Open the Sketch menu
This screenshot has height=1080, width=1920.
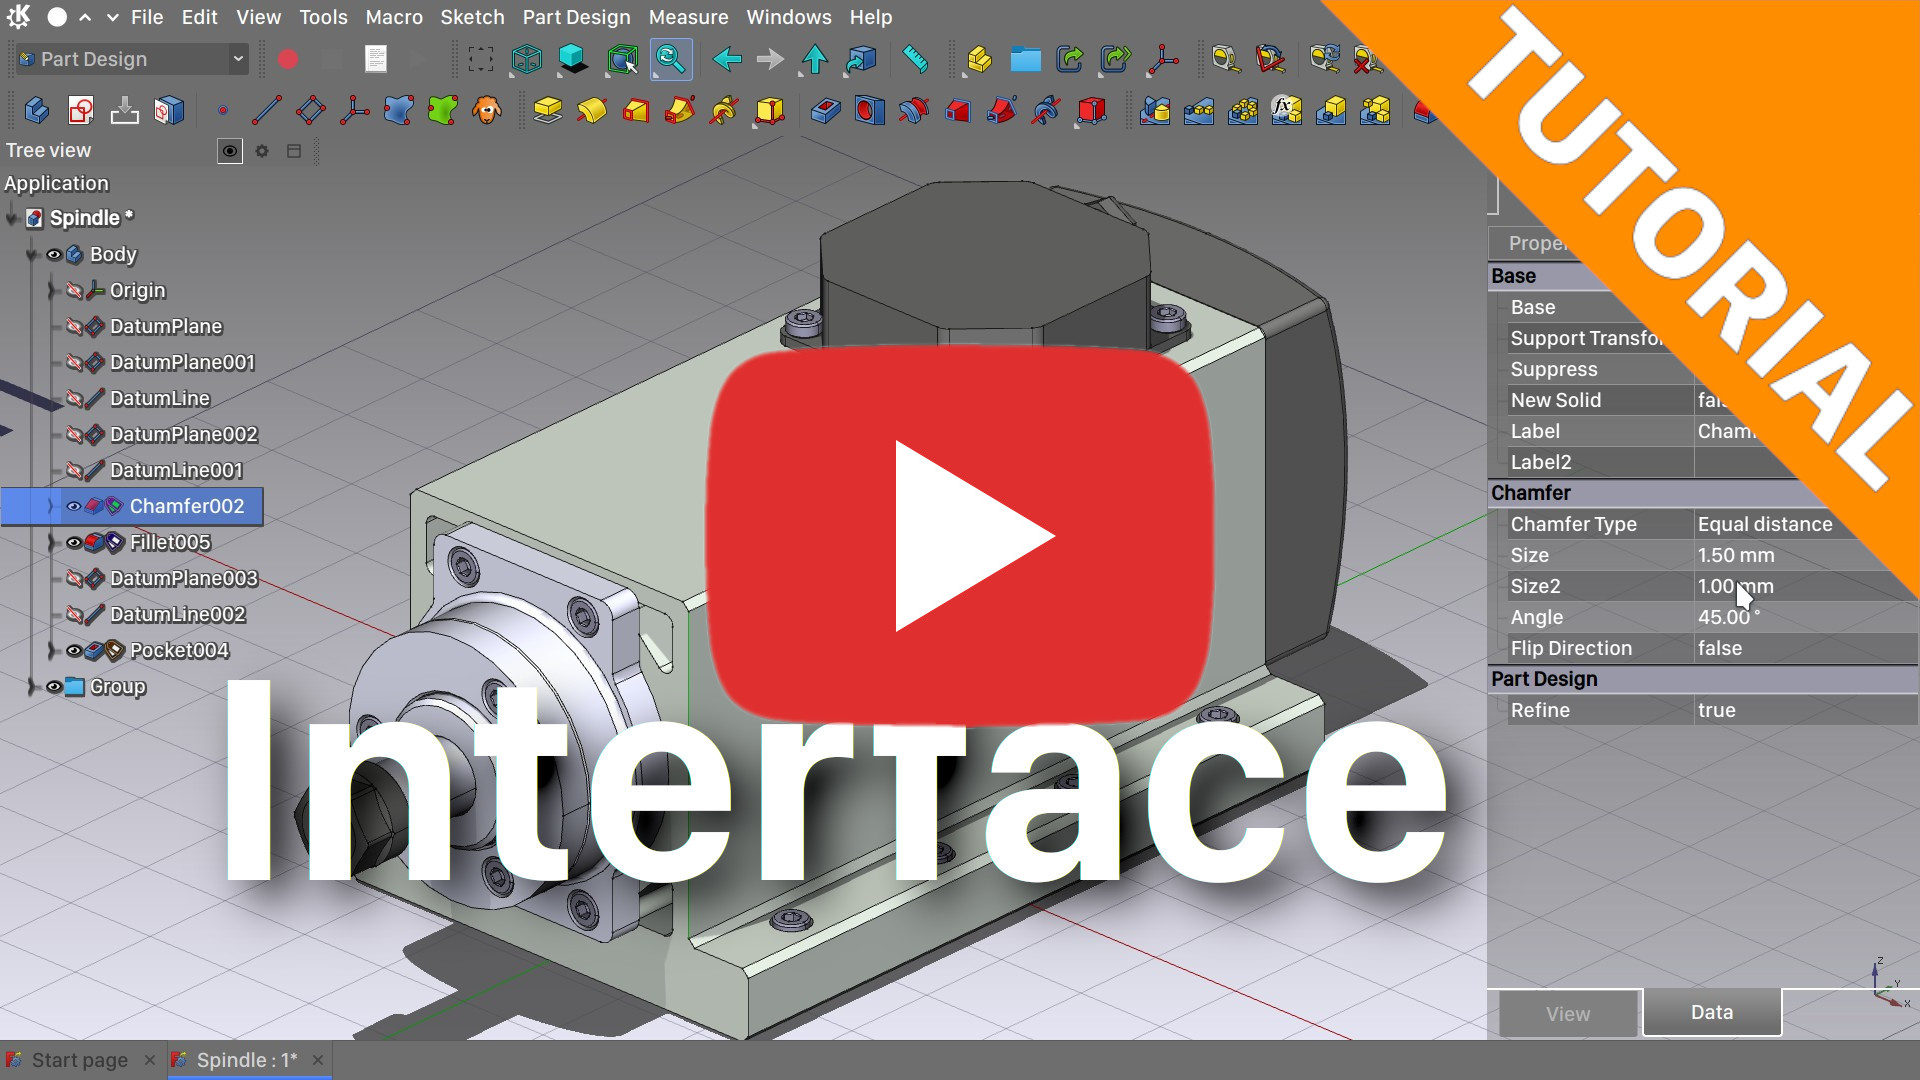point(472,17)
